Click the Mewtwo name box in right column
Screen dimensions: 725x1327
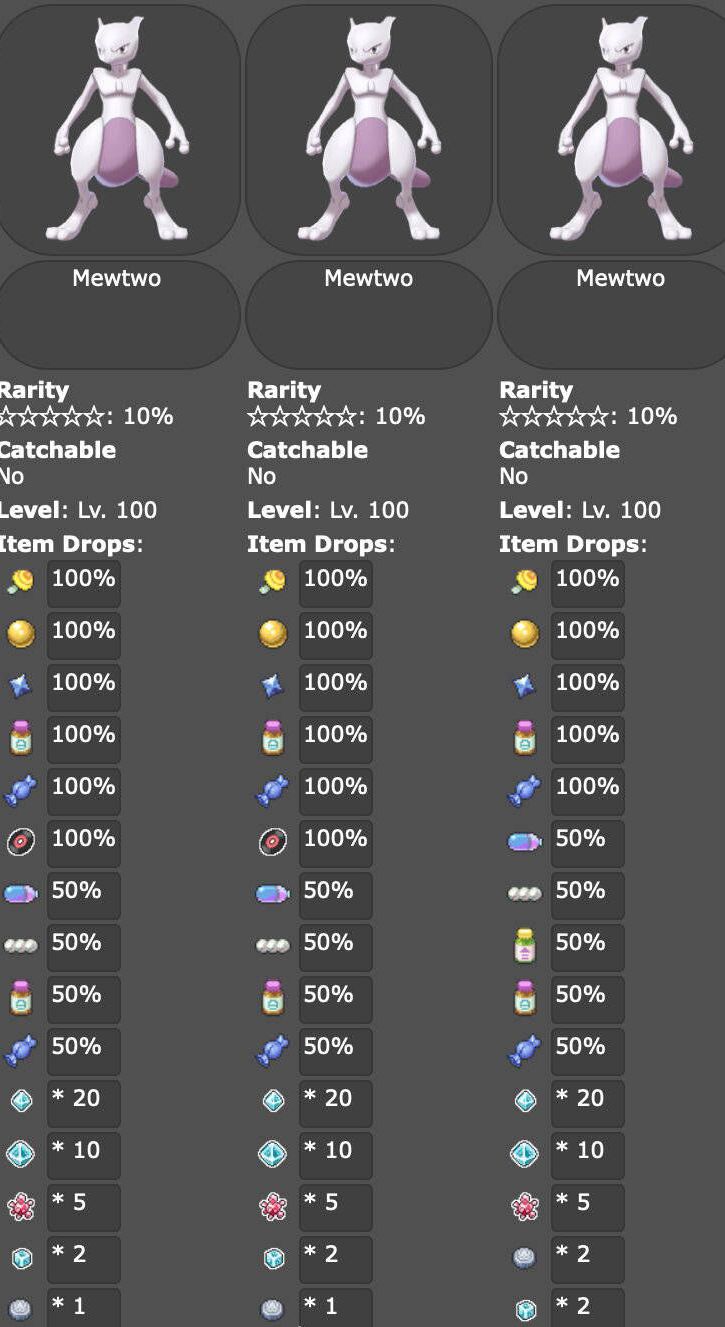coord(612,315)
